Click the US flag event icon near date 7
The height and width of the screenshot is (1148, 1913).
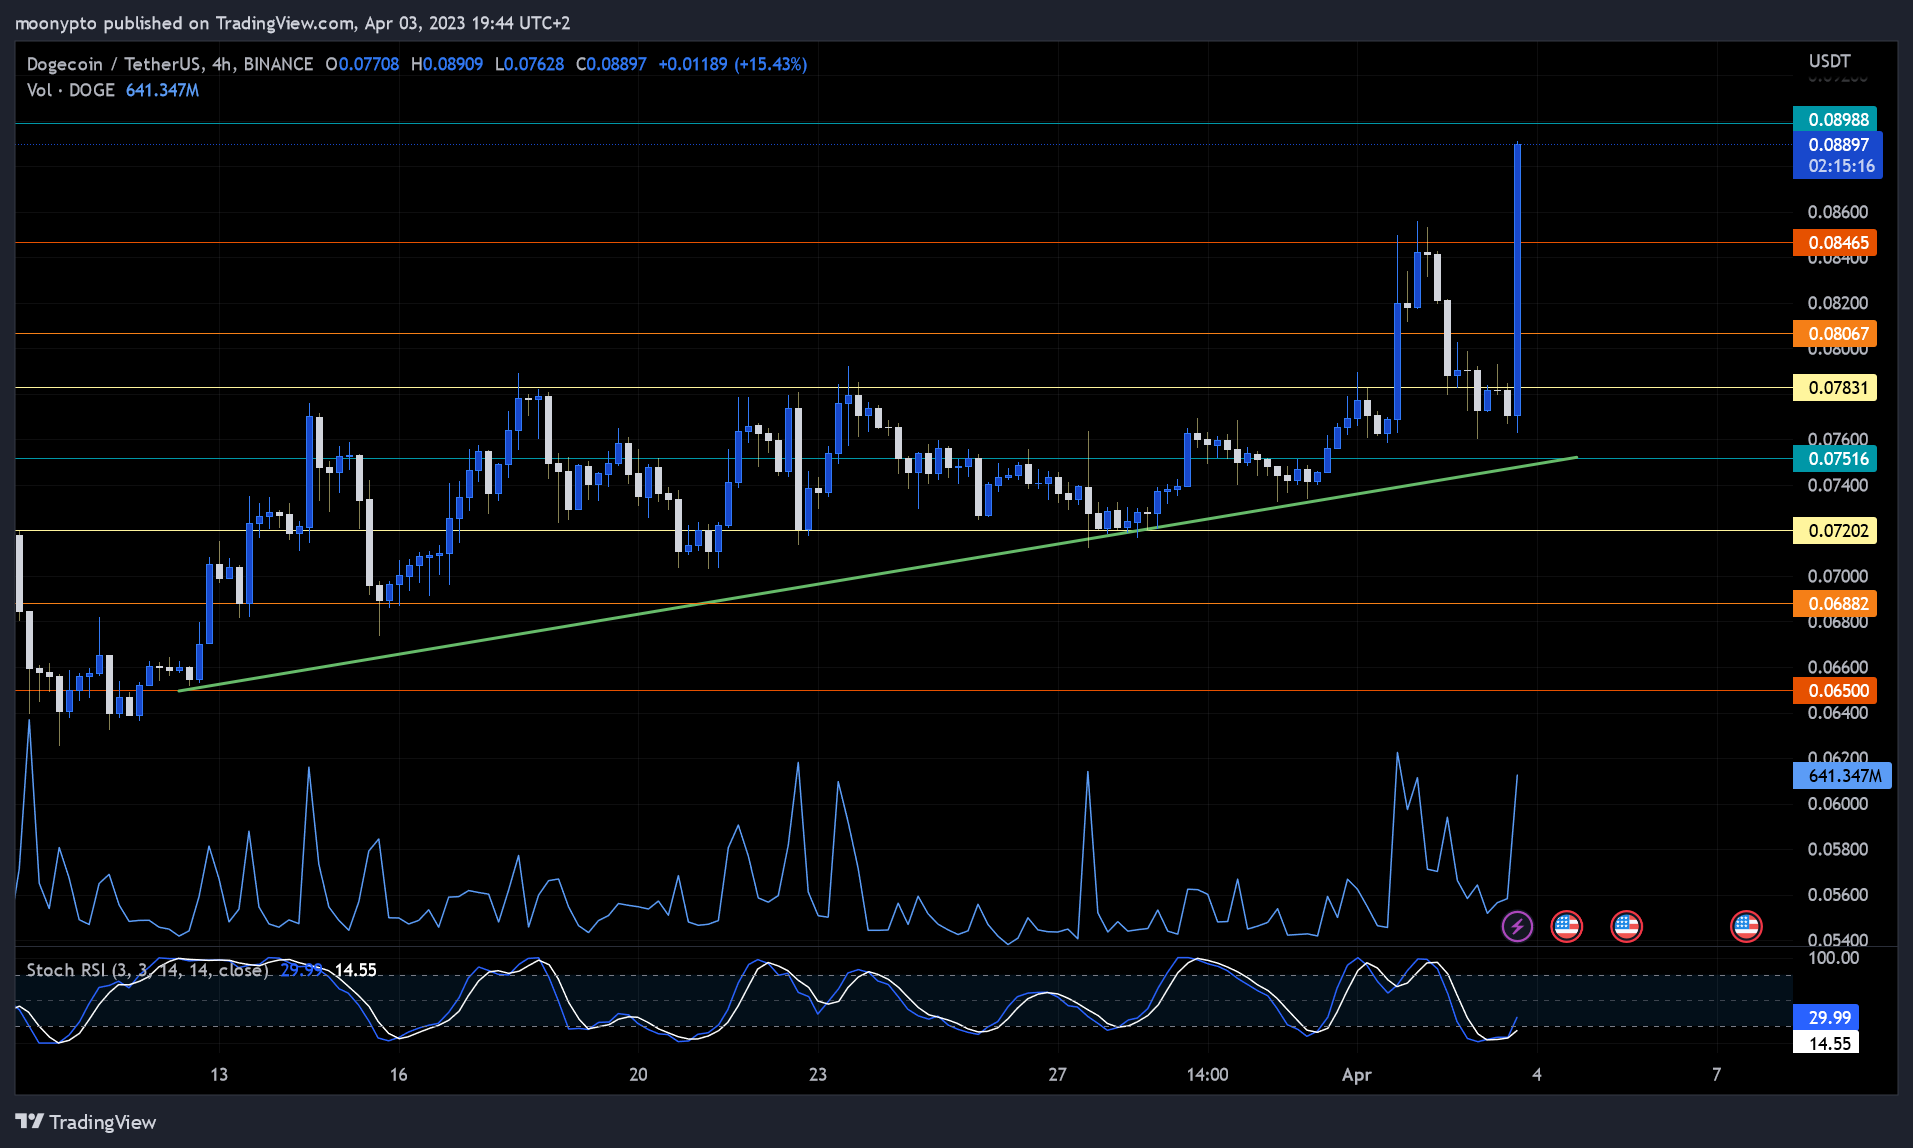click(x=1746, y=926)
